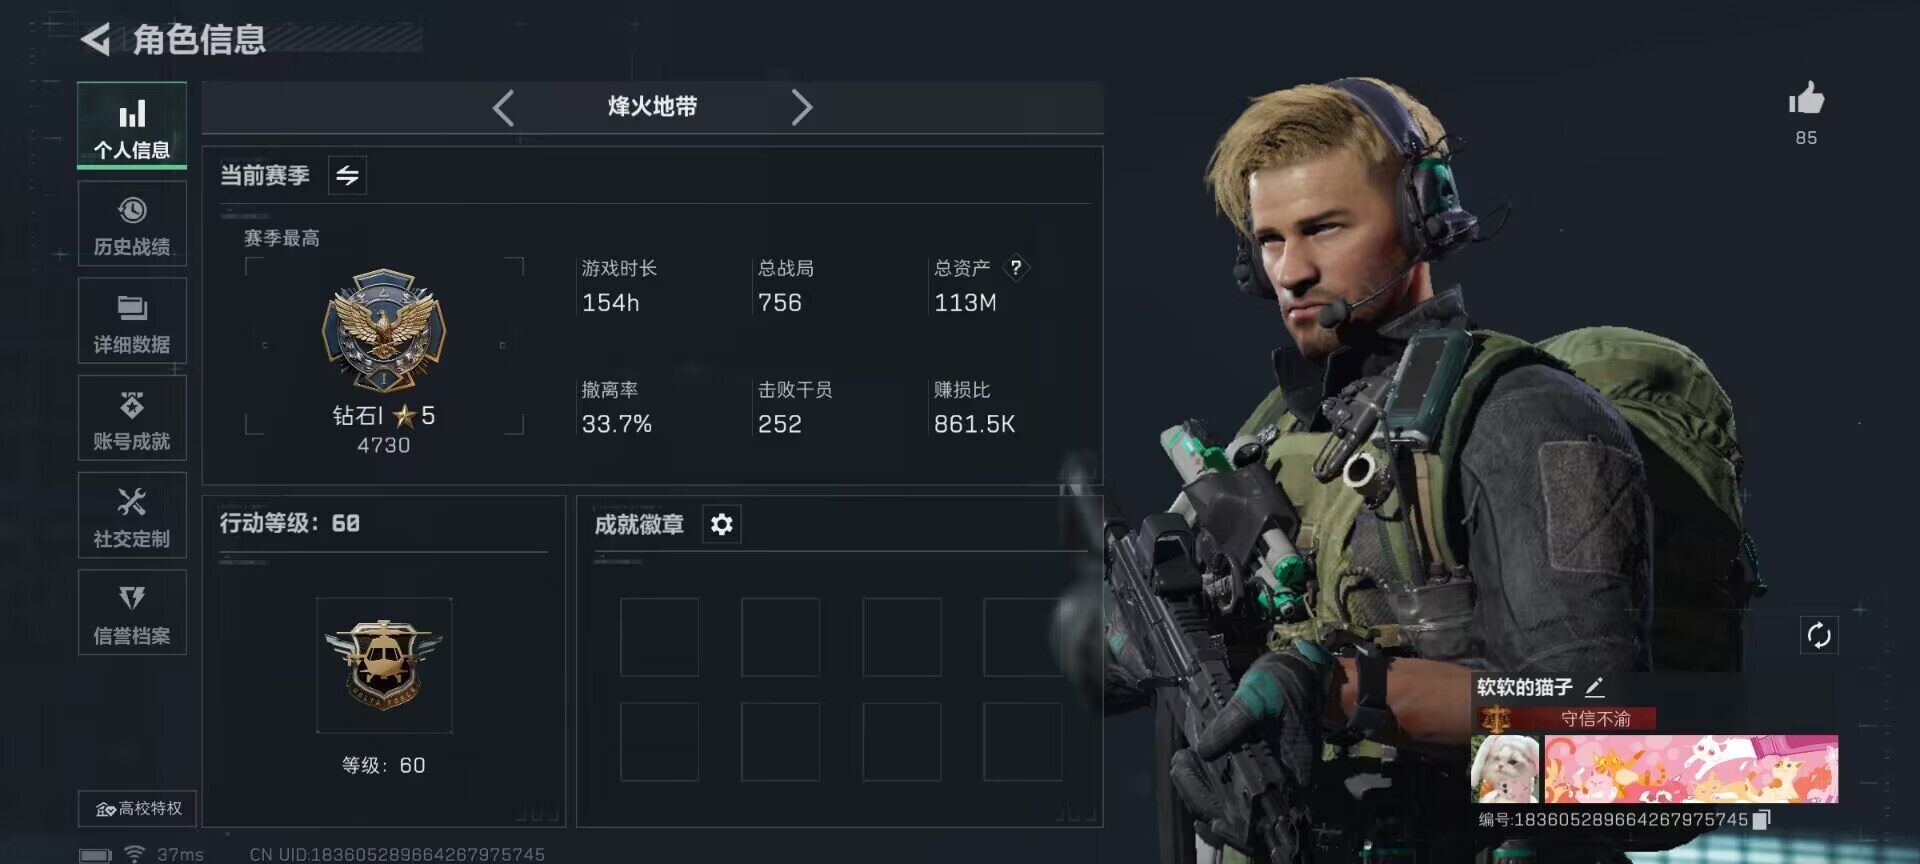Open the 钻石I rank badge
Viewport: 1920px width, 864px height.
tap(384, 330)
